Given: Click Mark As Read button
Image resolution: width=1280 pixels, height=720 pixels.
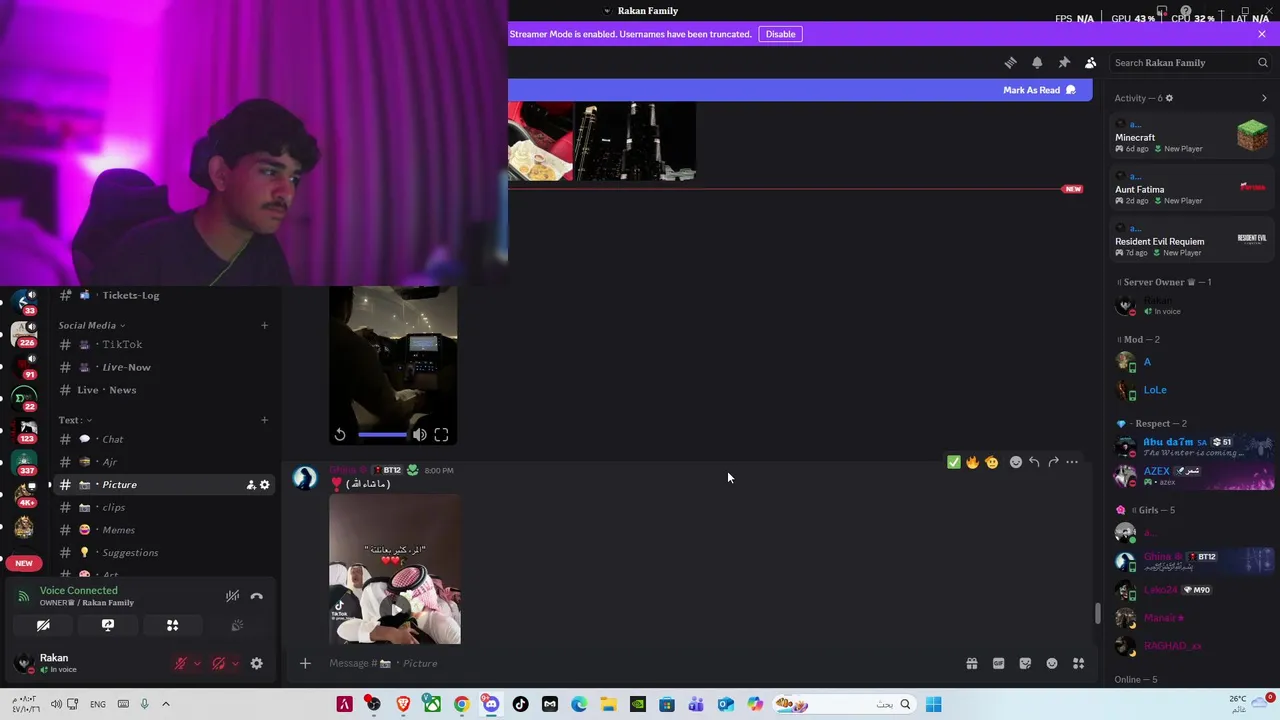Looking at the screenshot, I should click(1040, 90).
